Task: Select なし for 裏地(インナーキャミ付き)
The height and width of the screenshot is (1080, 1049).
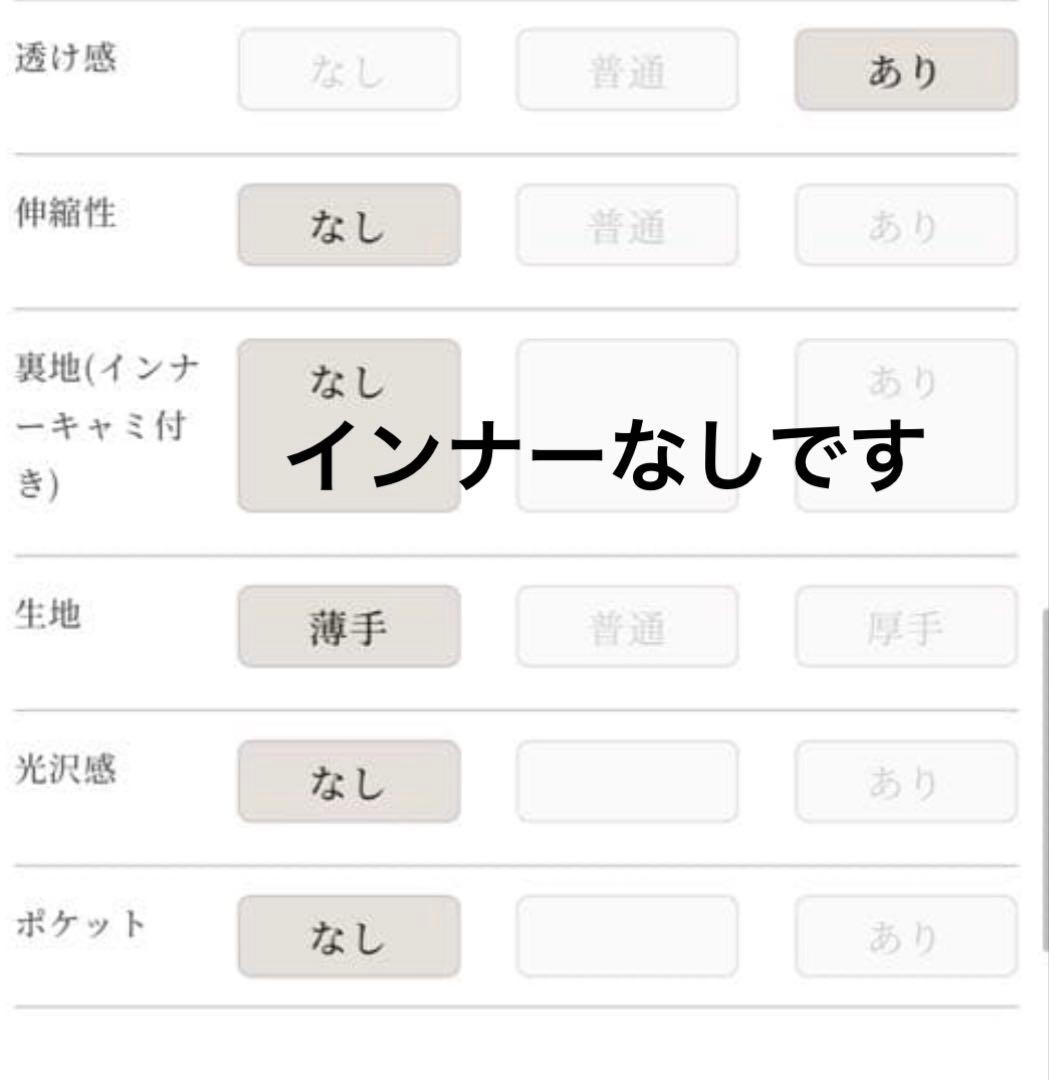Action: coord(348,383)
